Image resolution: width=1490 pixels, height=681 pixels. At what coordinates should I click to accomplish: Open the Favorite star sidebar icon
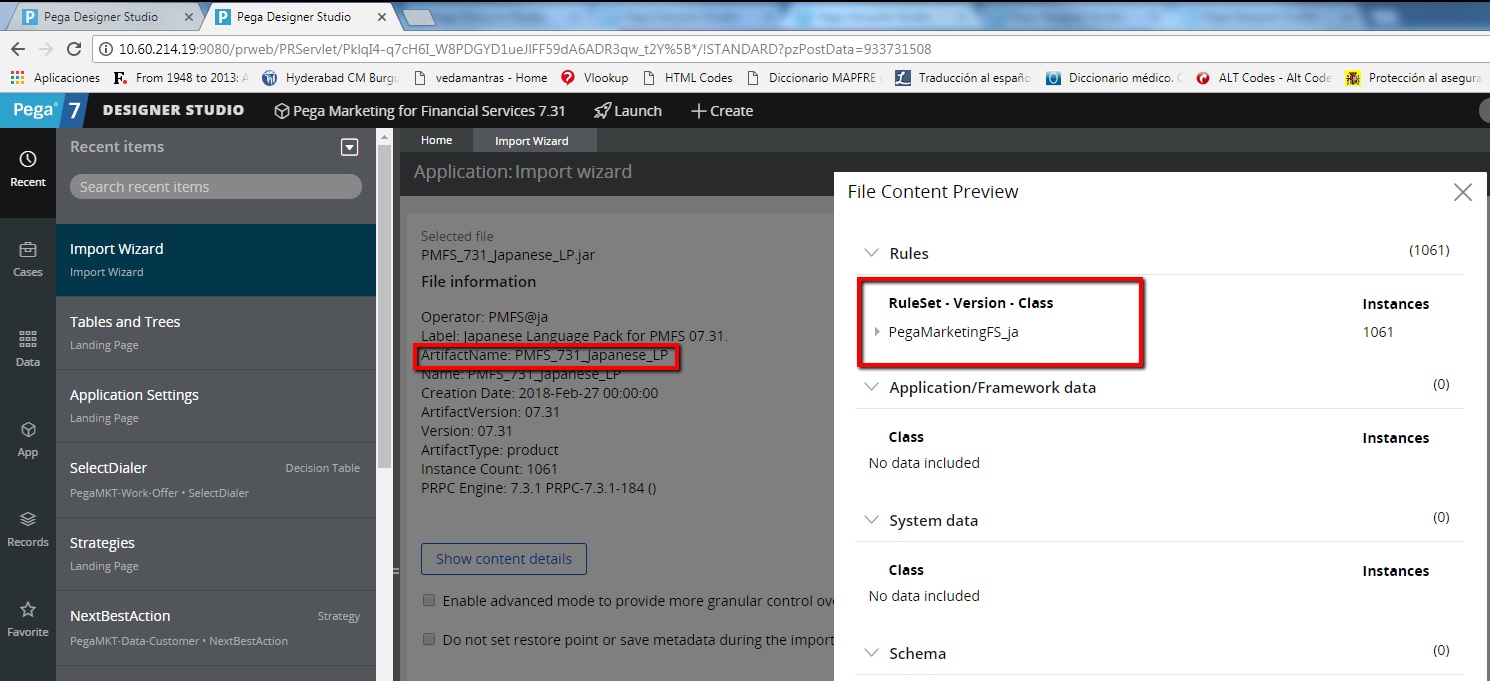coord(28,619)
